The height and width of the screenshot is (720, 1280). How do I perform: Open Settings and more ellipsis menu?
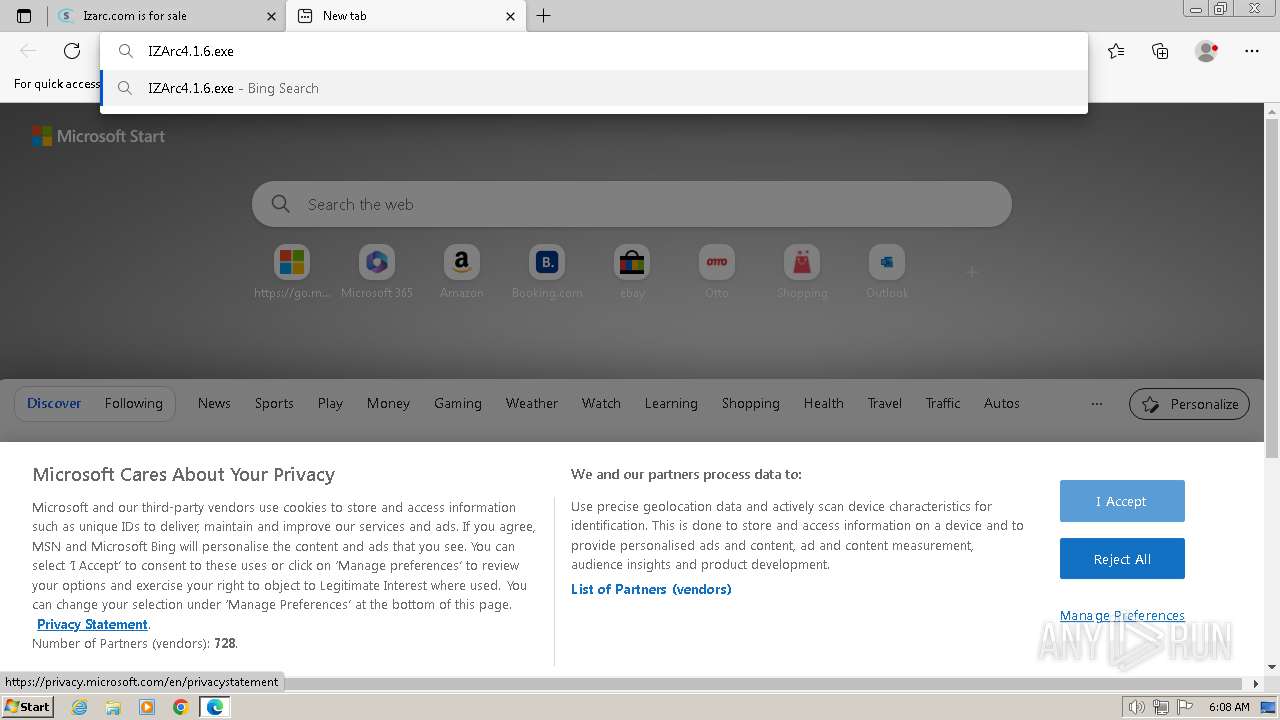1252,51
